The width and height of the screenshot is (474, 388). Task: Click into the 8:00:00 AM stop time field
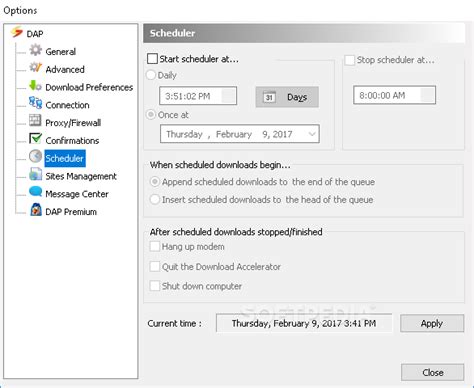pyautogui.click(x=395, y=95)
